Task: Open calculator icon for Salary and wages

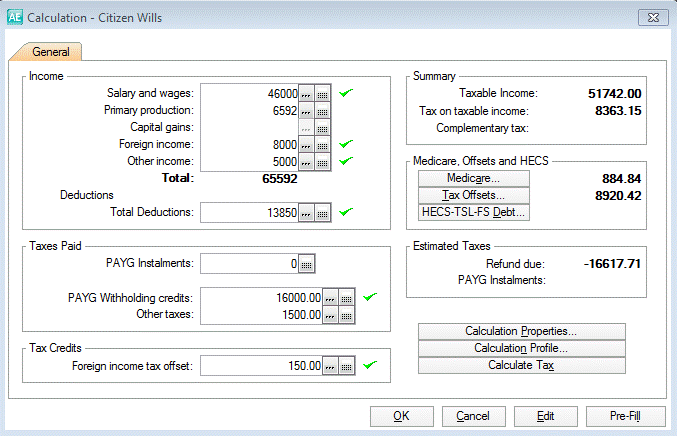Action: [x=322, y=93]
